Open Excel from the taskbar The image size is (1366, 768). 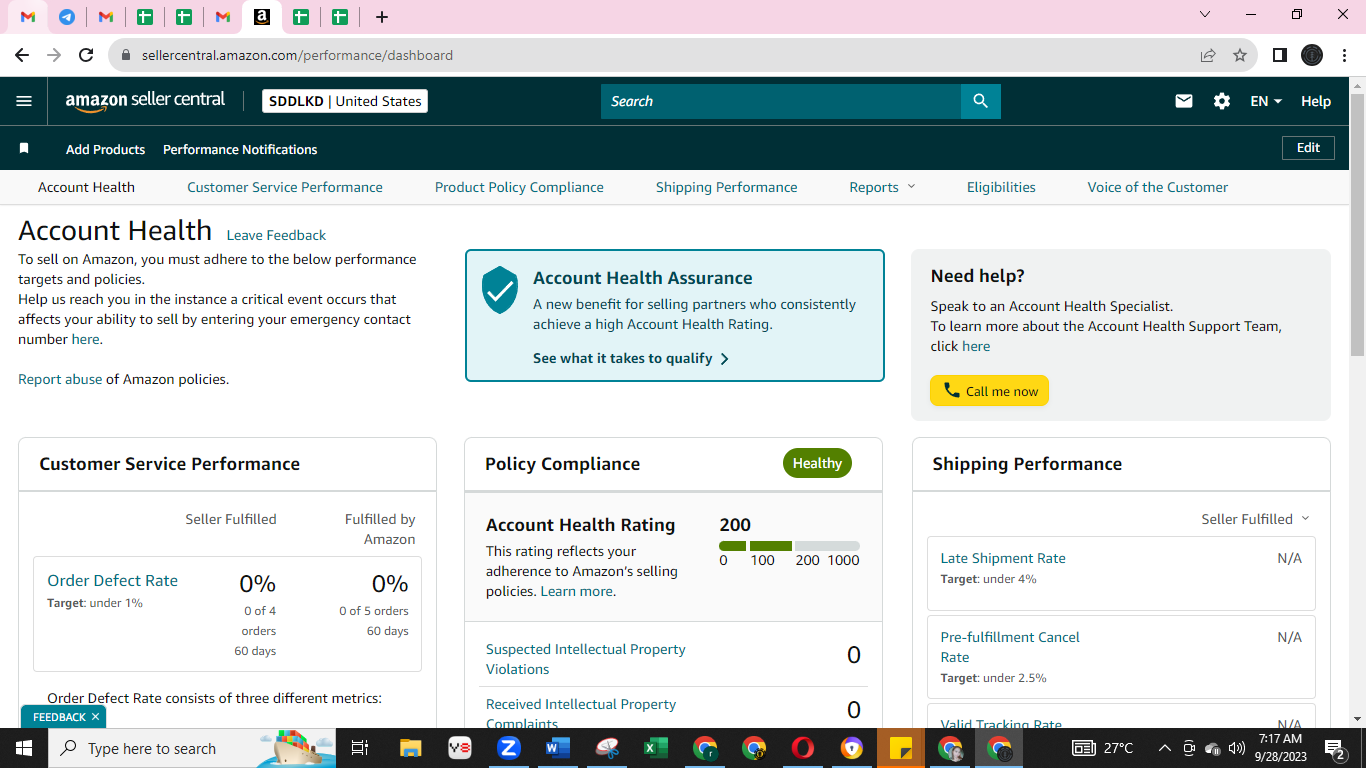(655, 748)
